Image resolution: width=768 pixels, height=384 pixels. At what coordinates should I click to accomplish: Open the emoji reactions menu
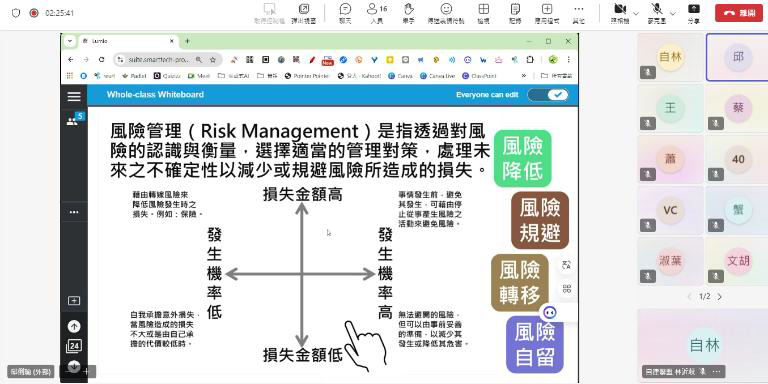446,13
